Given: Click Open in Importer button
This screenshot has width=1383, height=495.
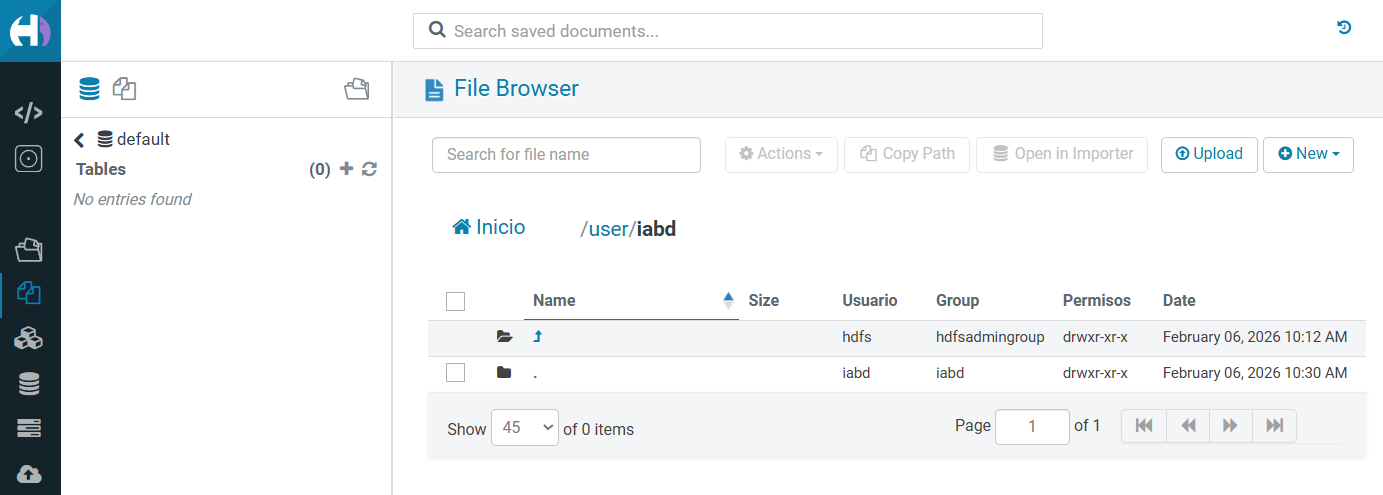Looking at the screenshot, I should click(1062, 154).
